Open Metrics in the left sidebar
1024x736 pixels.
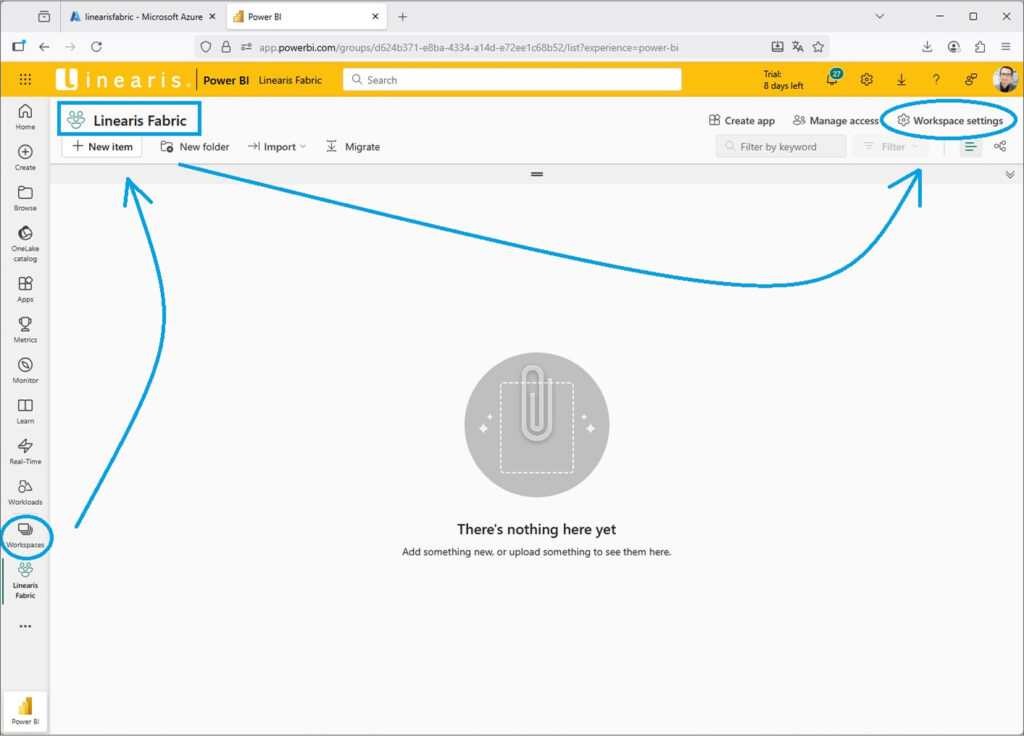pos(25,330)
